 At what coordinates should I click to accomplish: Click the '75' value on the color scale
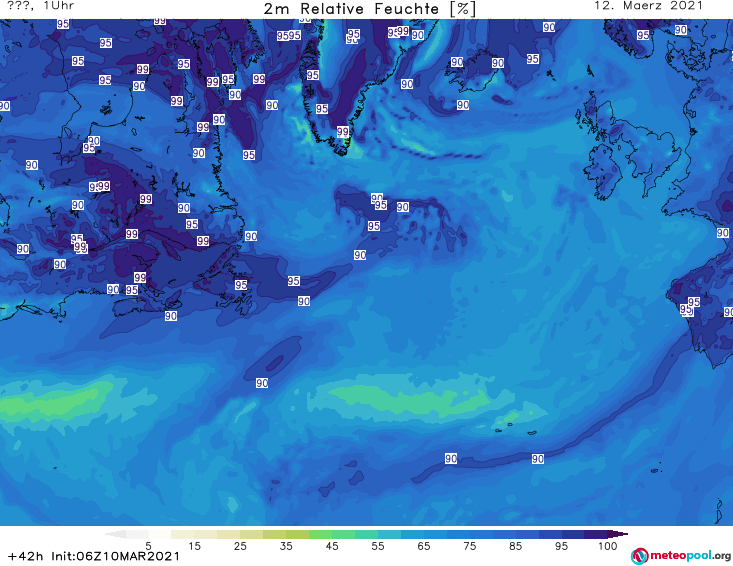(469, 546)
